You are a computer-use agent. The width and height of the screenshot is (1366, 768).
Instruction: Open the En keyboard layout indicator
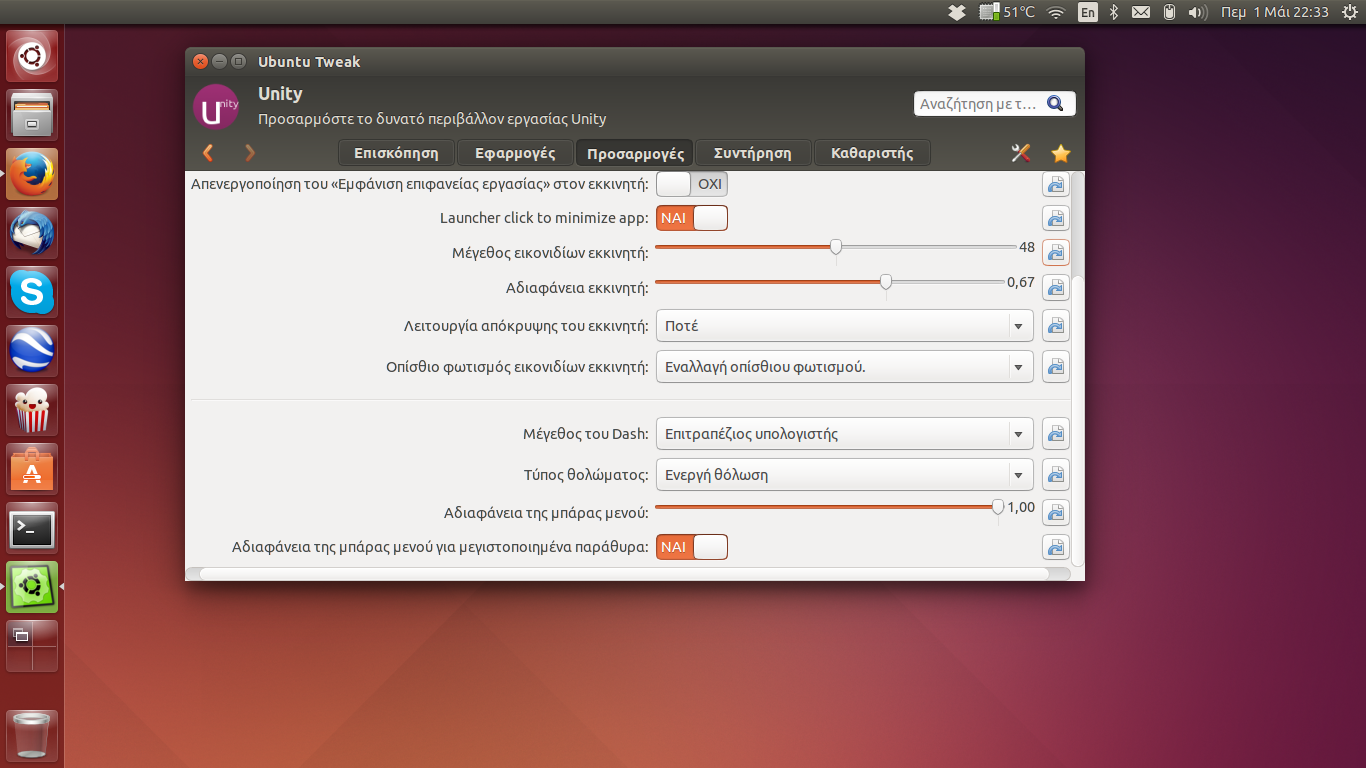coord(1087,12)
